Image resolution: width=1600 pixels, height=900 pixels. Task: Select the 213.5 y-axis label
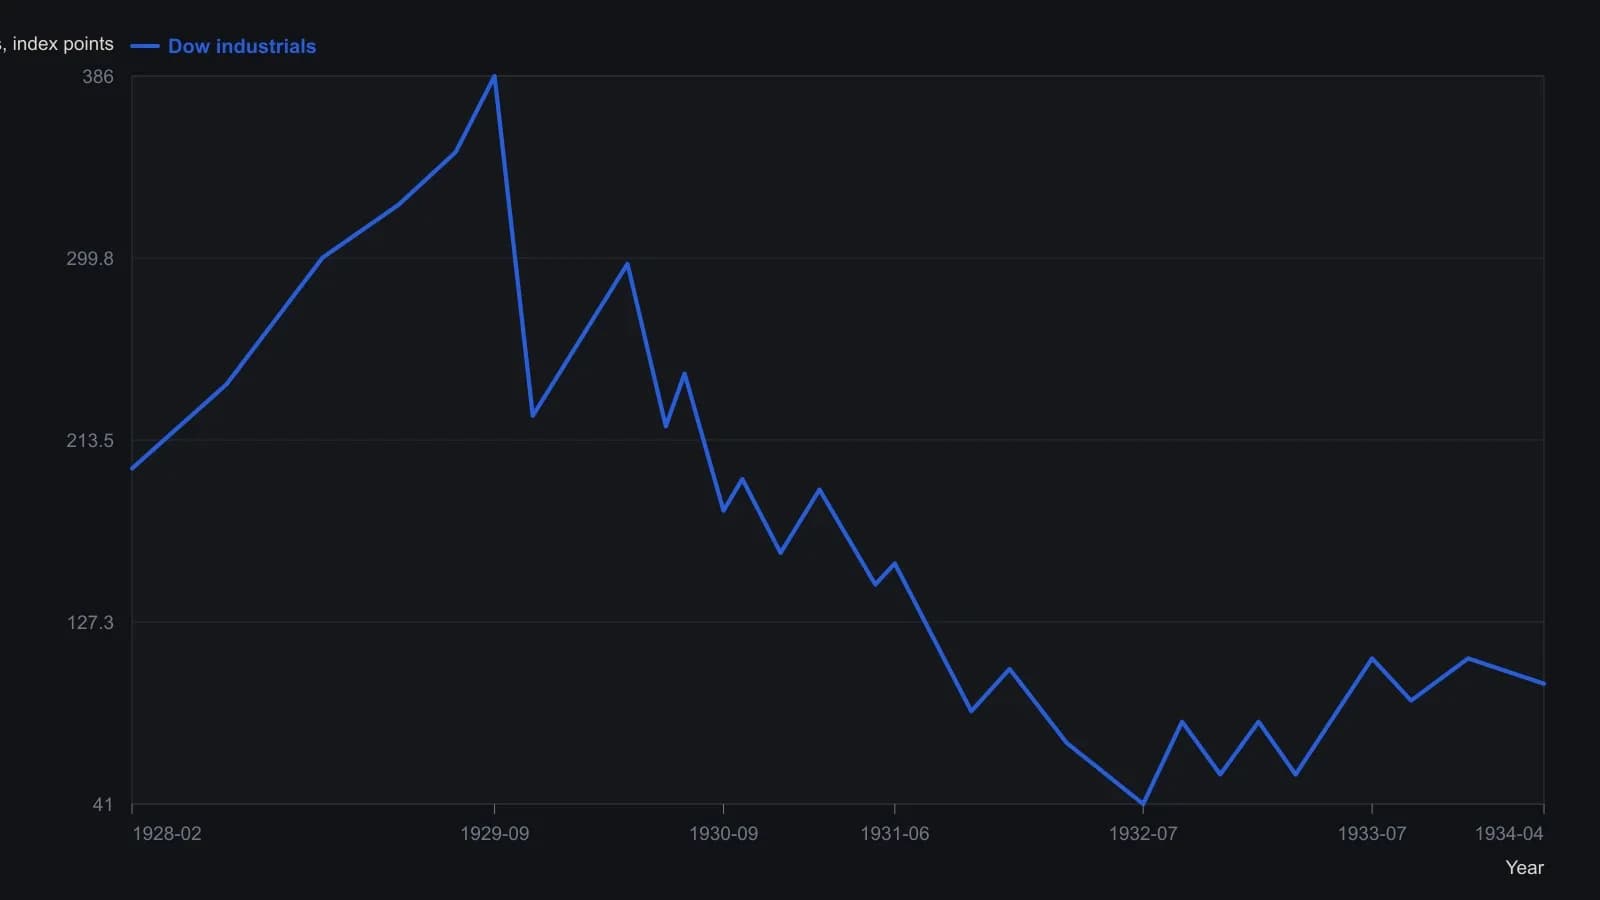pos(90,441)
